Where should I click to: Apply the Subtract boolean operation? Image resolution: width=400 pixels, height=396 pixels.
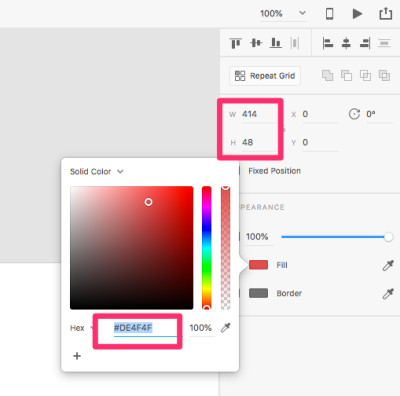click(x=346, y=75)
